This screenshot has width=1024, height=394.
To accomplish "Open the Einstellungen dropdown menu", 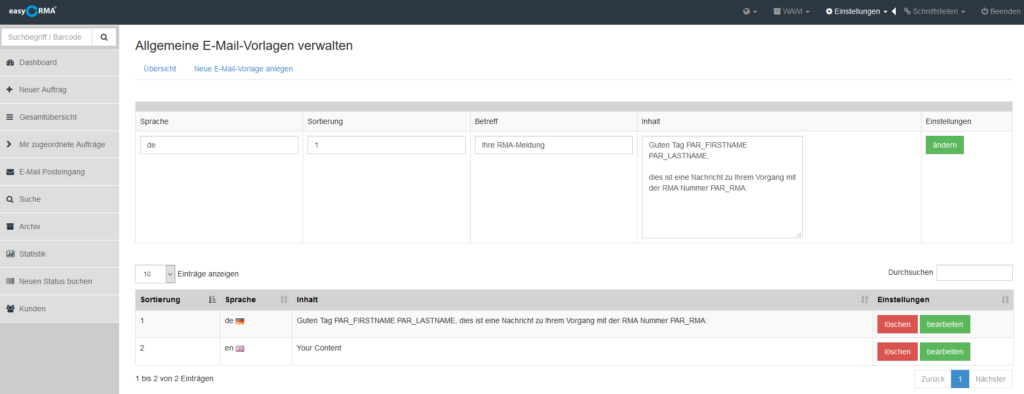I will click(x=856, y=12).
